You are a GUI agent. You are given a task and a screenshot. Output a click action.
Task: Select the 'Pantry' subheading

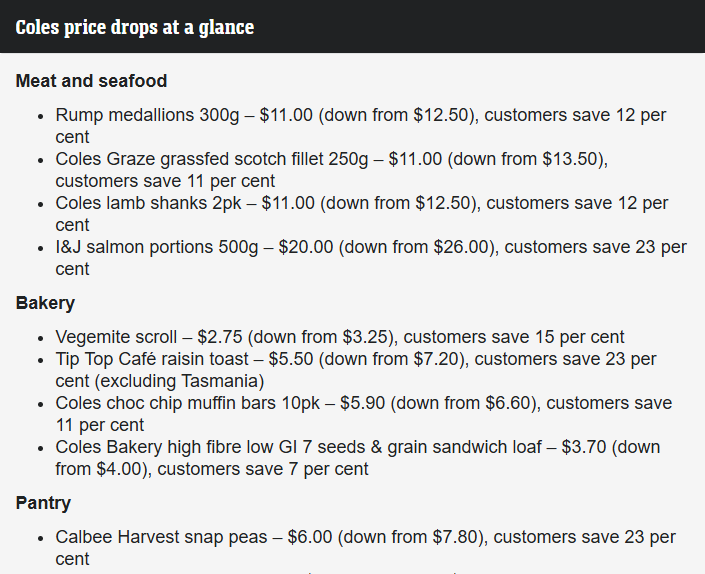click(x=43, y=503)
